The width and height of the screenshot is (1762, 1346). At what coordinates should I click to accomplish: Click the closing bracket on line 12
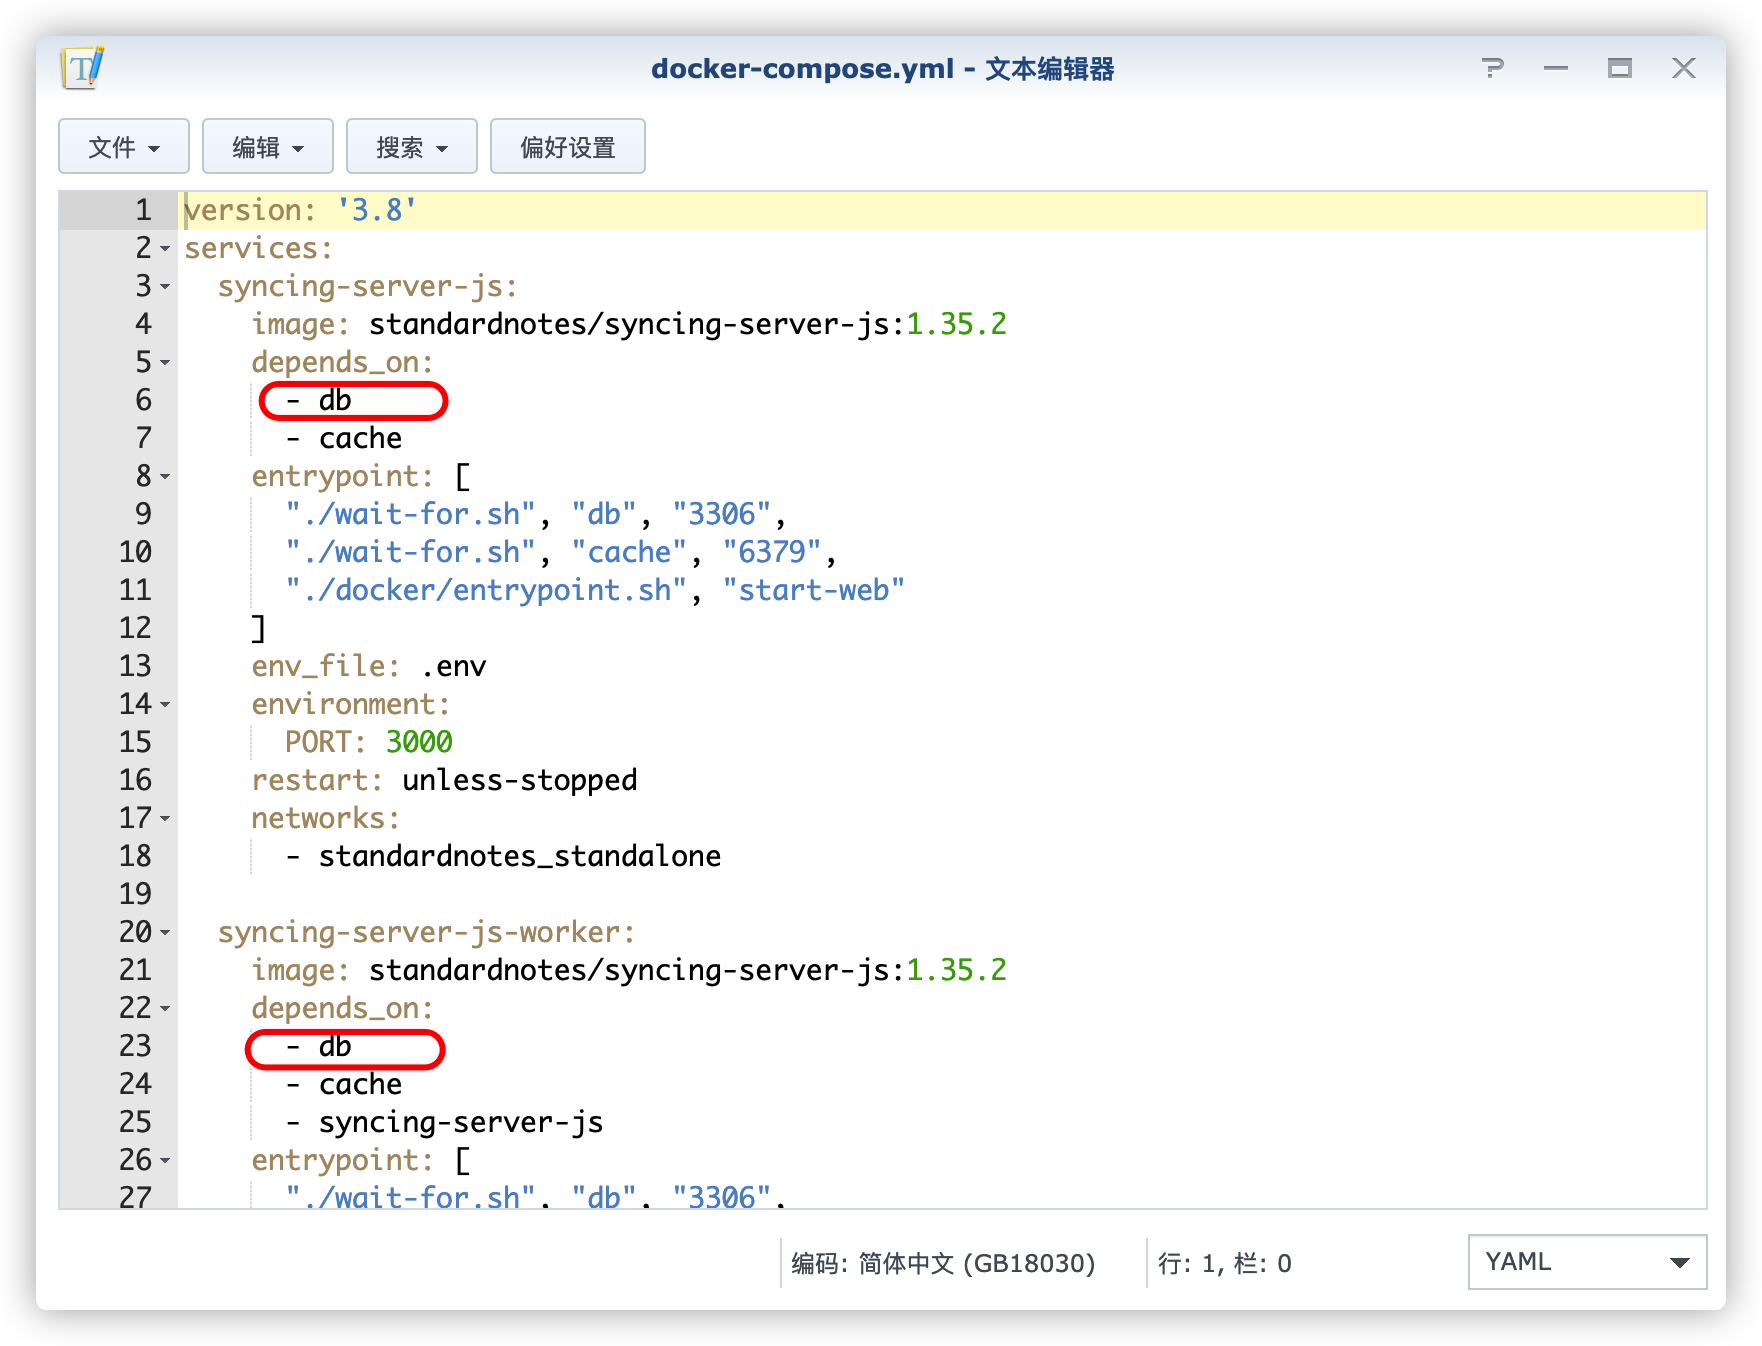click(258, 628)
